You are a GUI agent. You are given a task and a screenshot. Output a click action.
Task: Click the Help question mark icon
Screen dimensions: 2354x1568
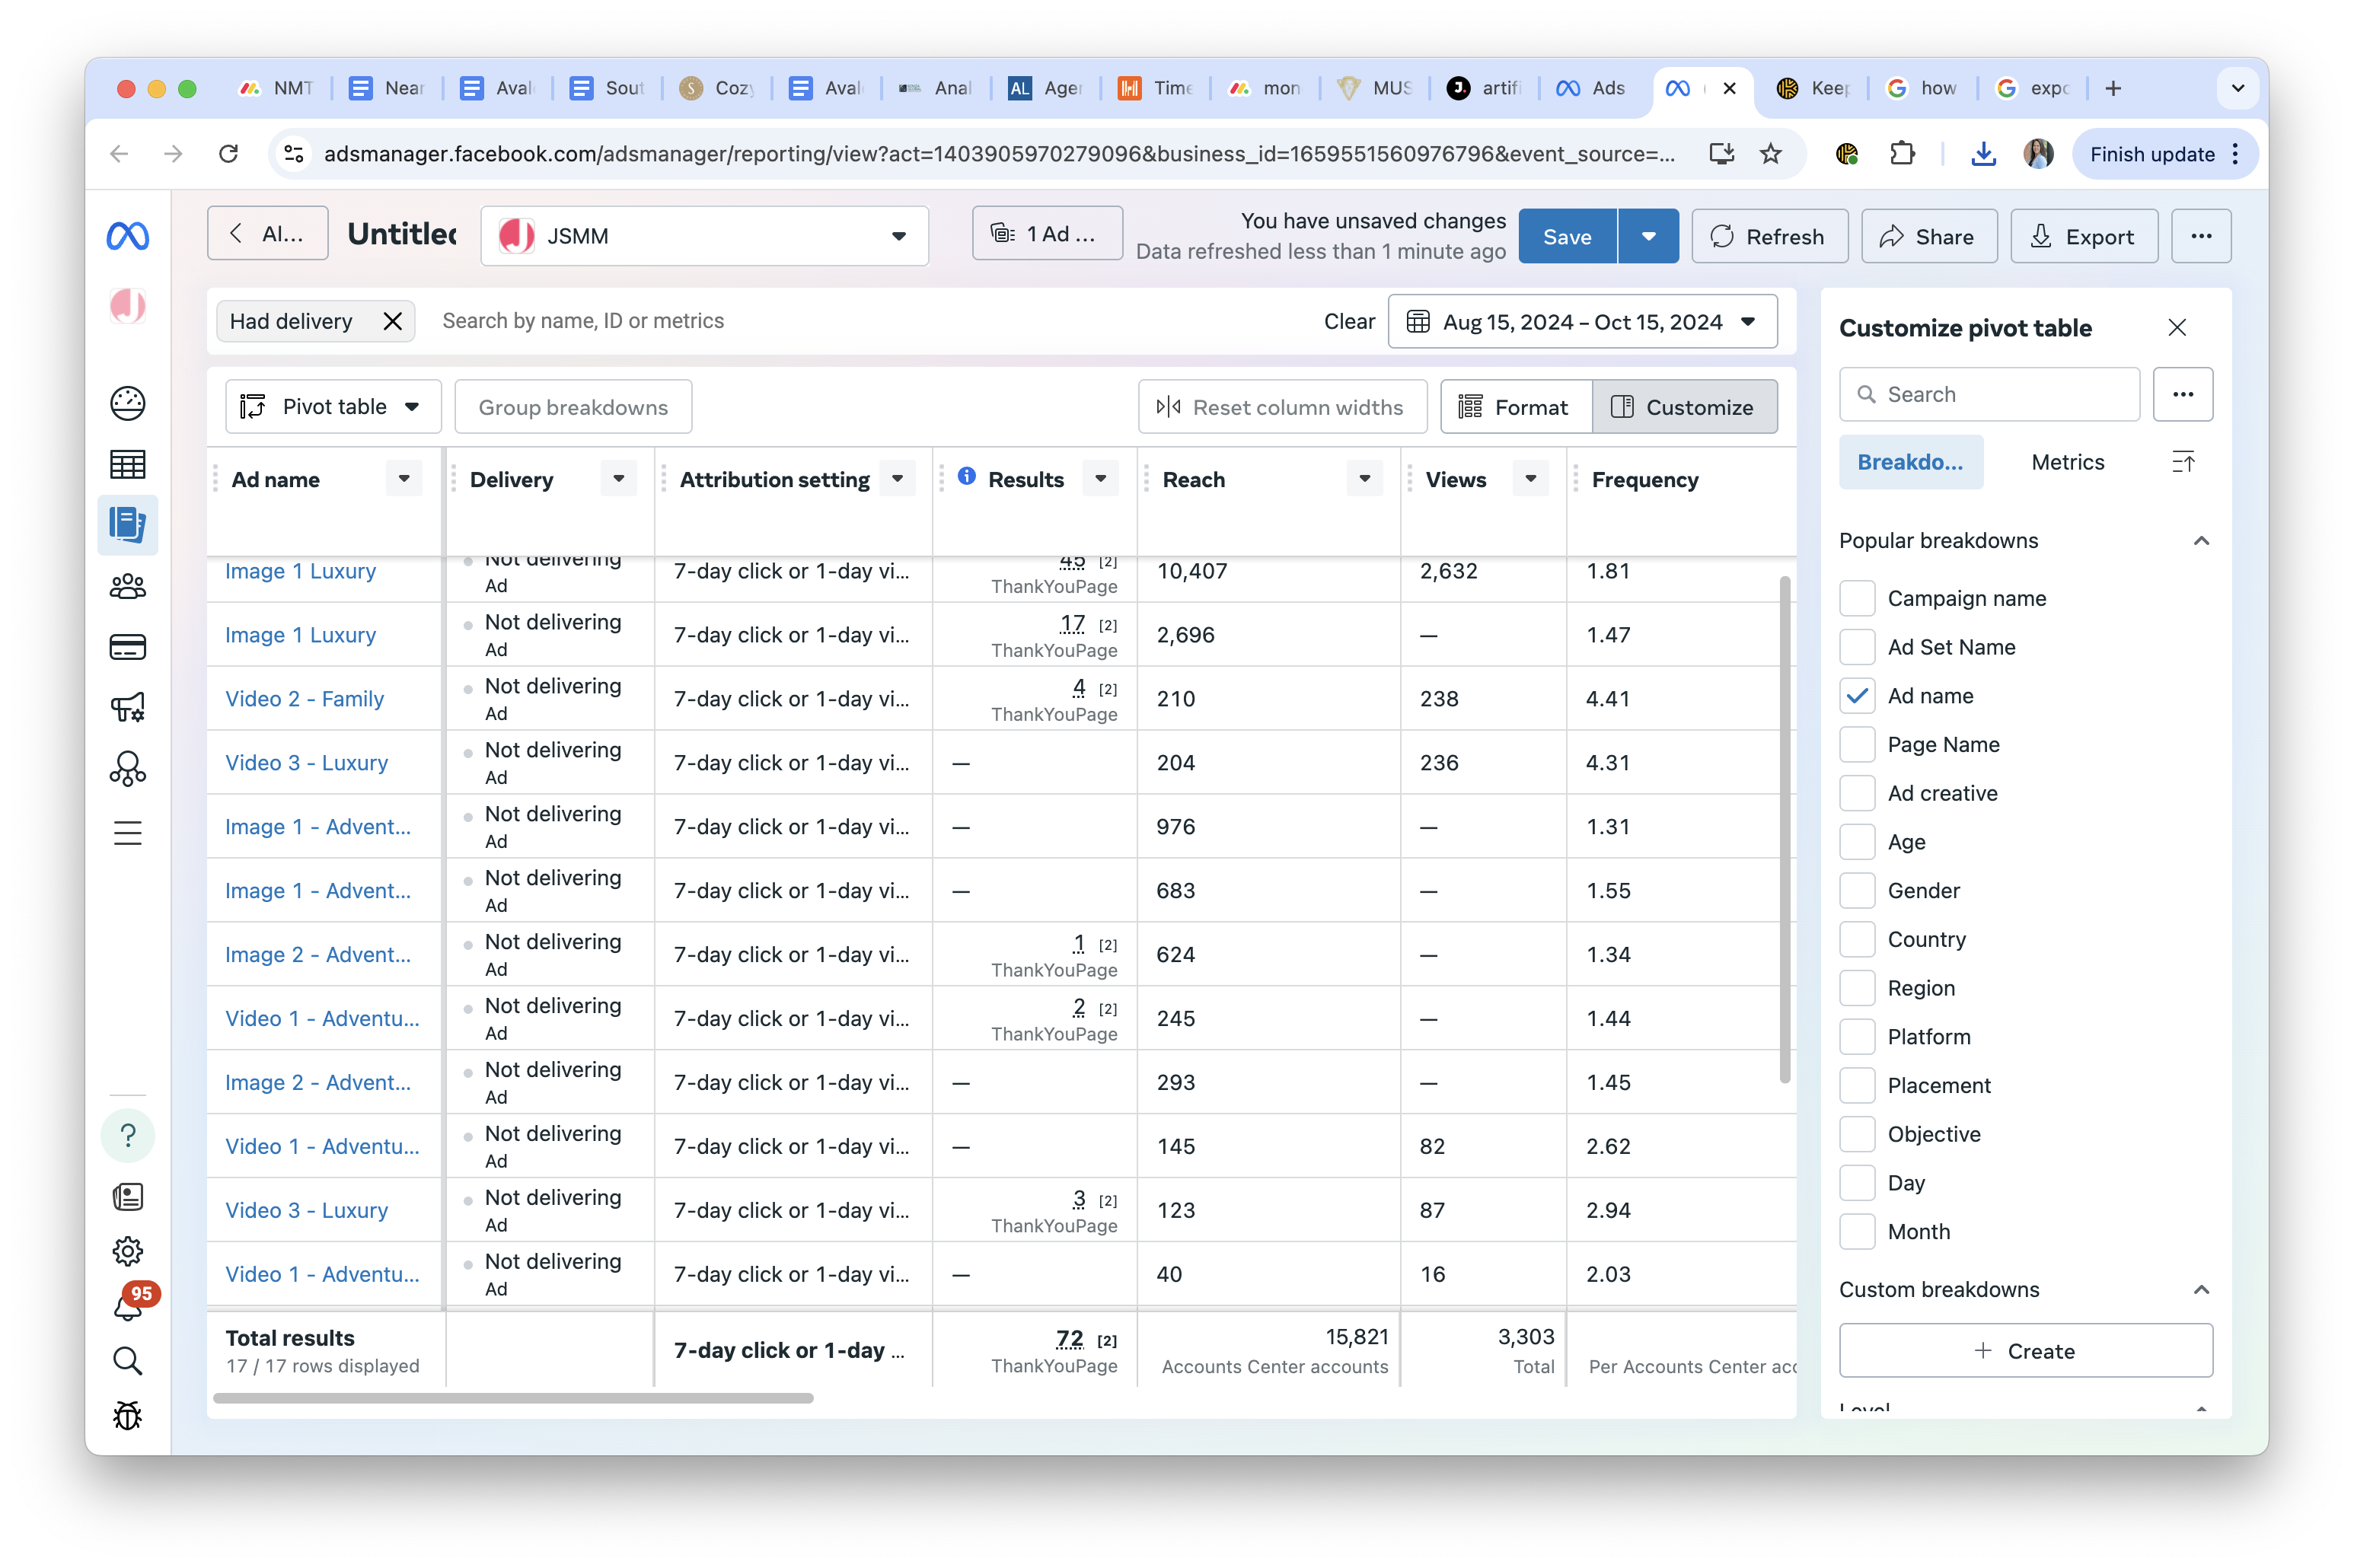coord(128,1136)
